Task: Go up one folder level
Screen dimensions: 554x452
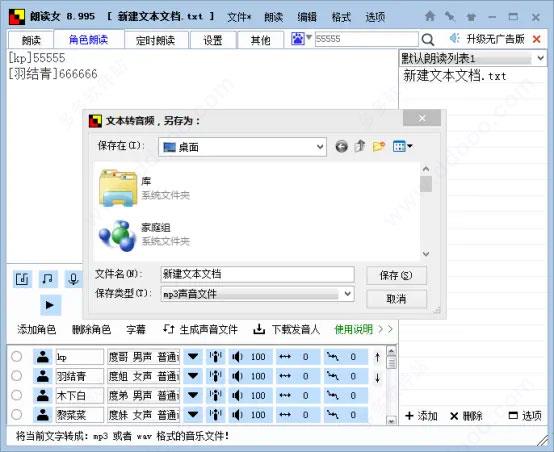Action: 360,146
